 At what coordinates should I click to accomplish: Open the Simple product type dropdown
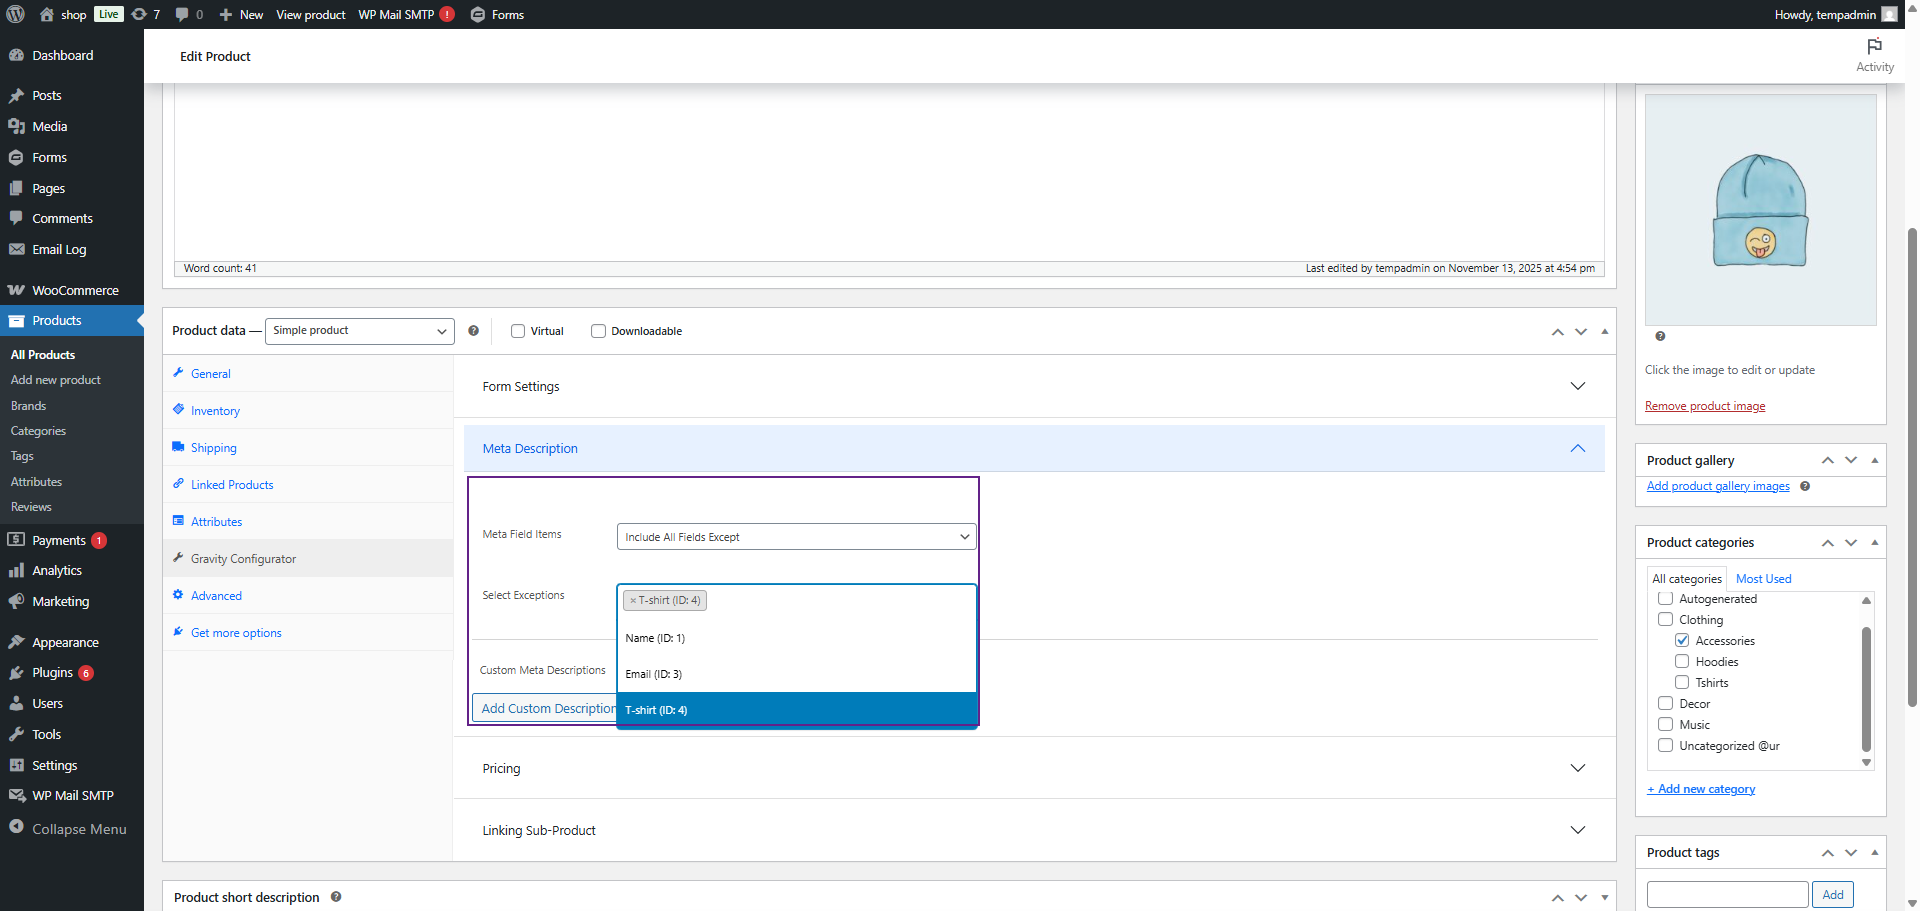pos(359,331)
